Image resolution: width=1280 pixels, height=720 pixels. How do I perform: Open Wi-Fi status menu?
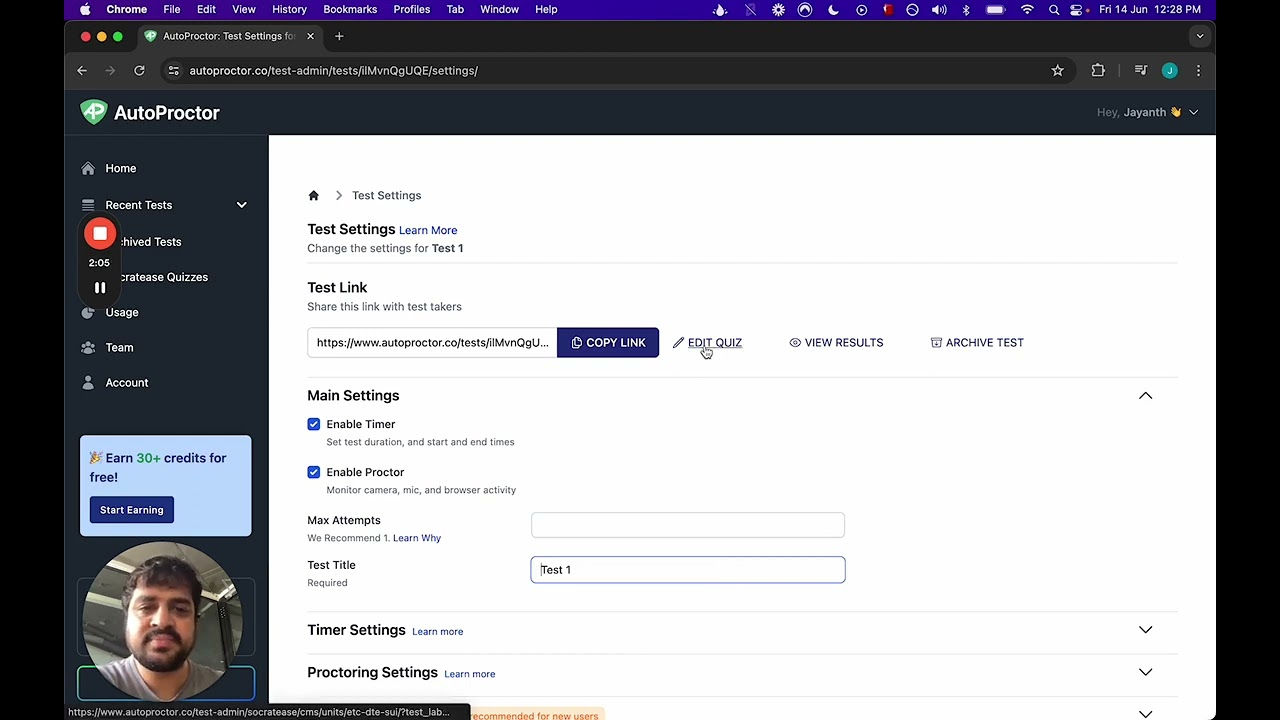pyautogui.click(x=1027, y=9)
